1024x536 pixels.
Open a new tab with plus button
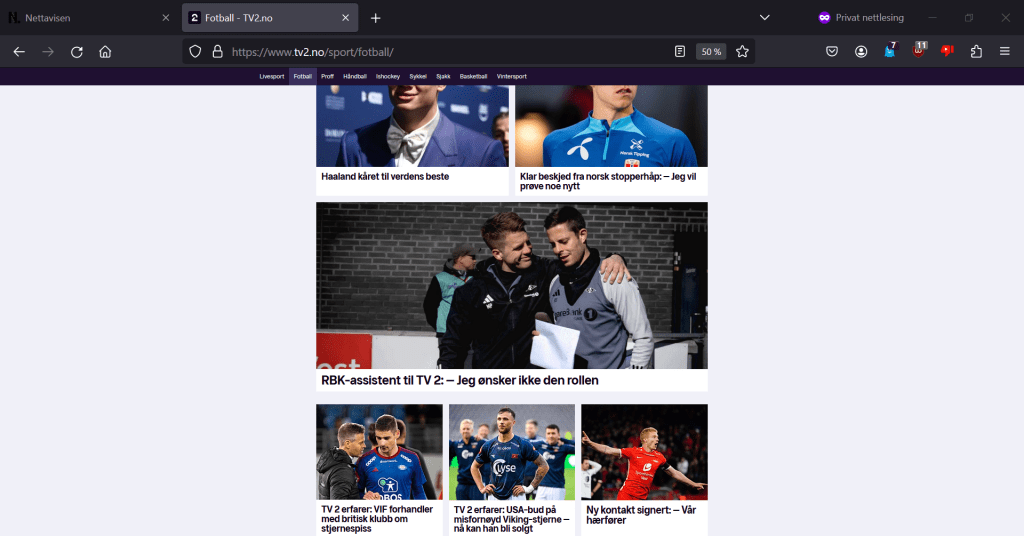click(x=376, y=18)
